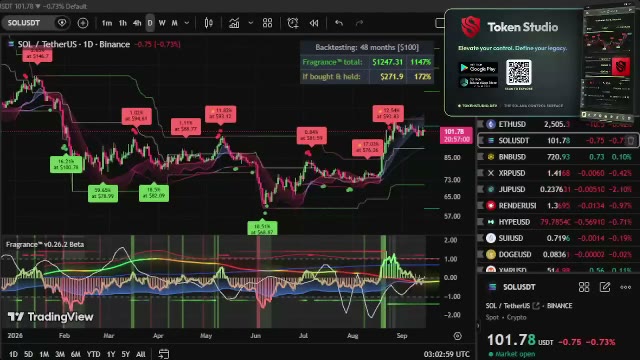Toggle the ETHUSD watchlist flag

[x=480, y=124]
